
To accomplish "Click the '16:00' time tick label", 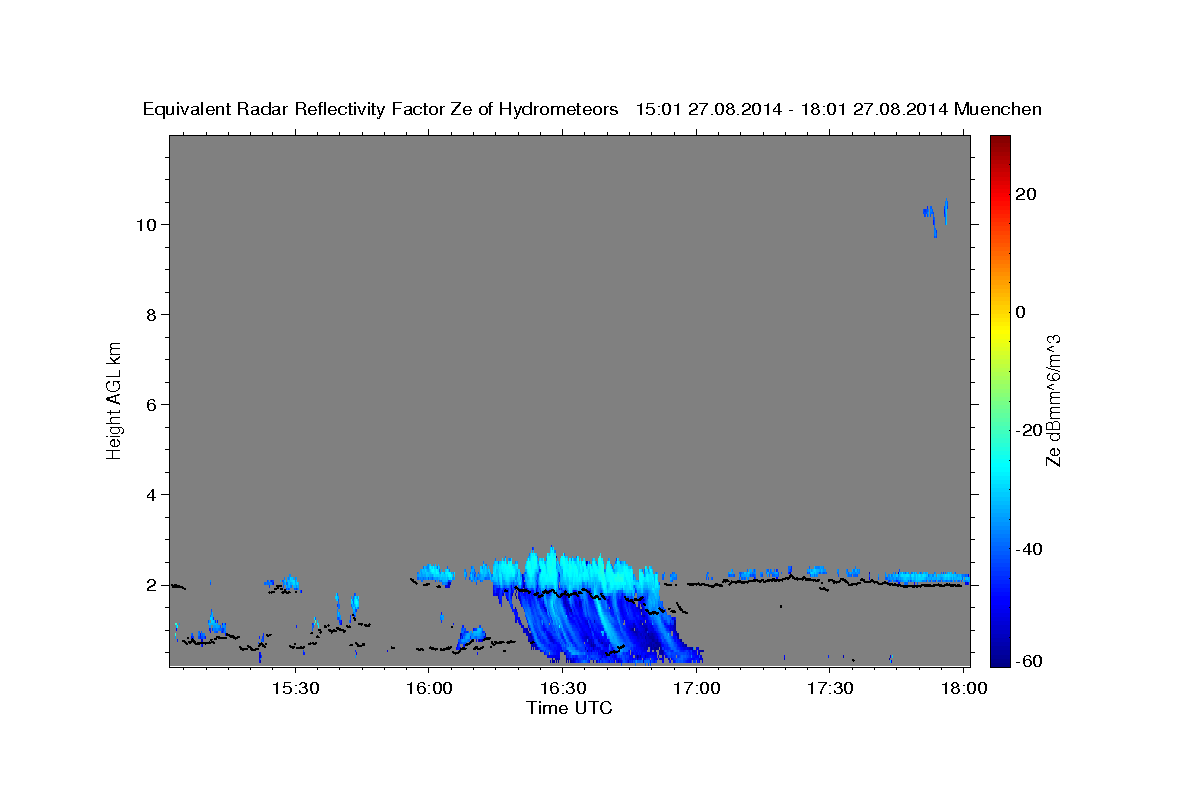I will [430, 688].
